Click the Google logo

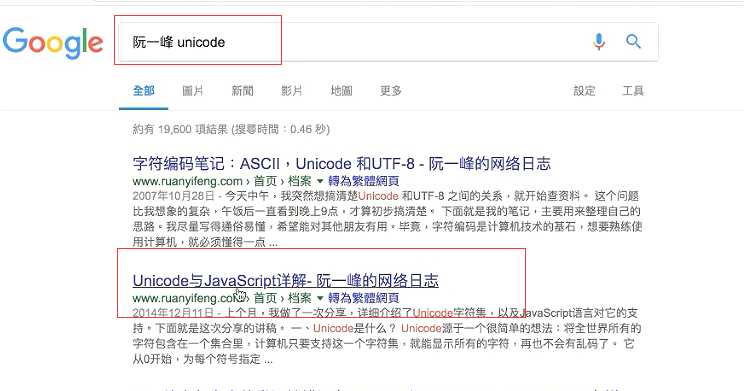pos(53,43)
